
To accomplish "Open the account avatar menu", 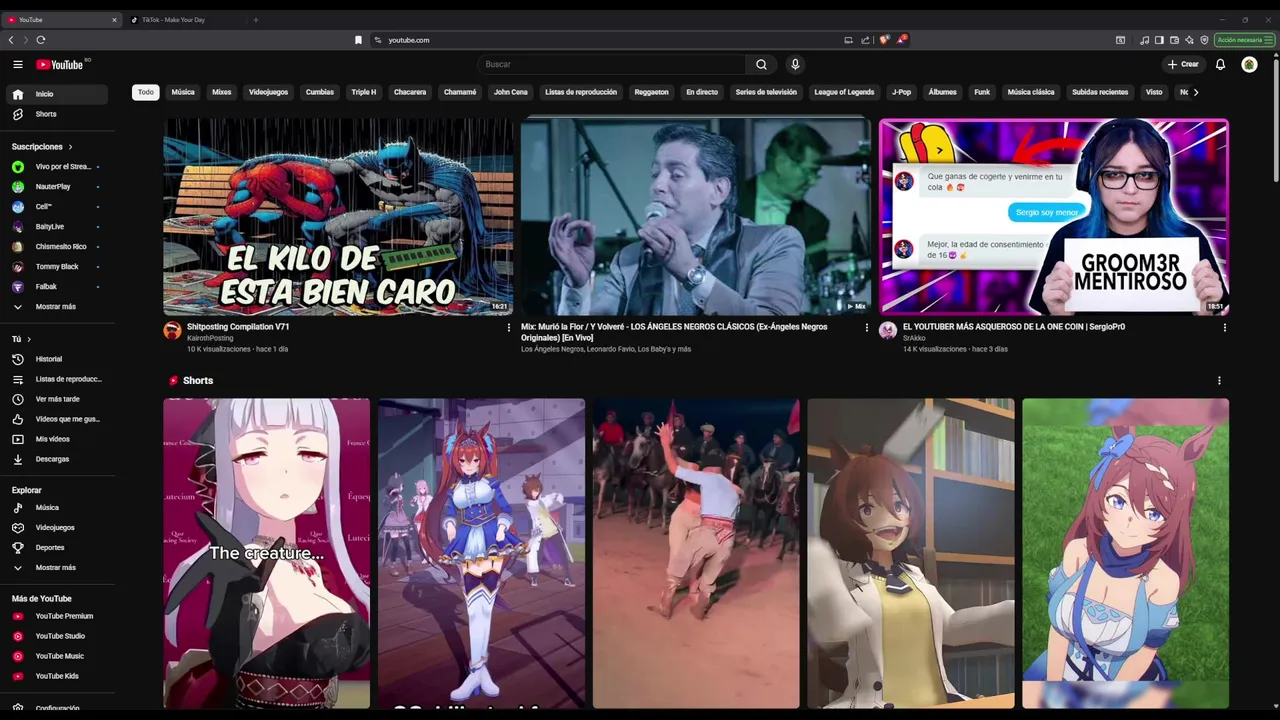I will pyautogui.click(x=1249, y=64).
